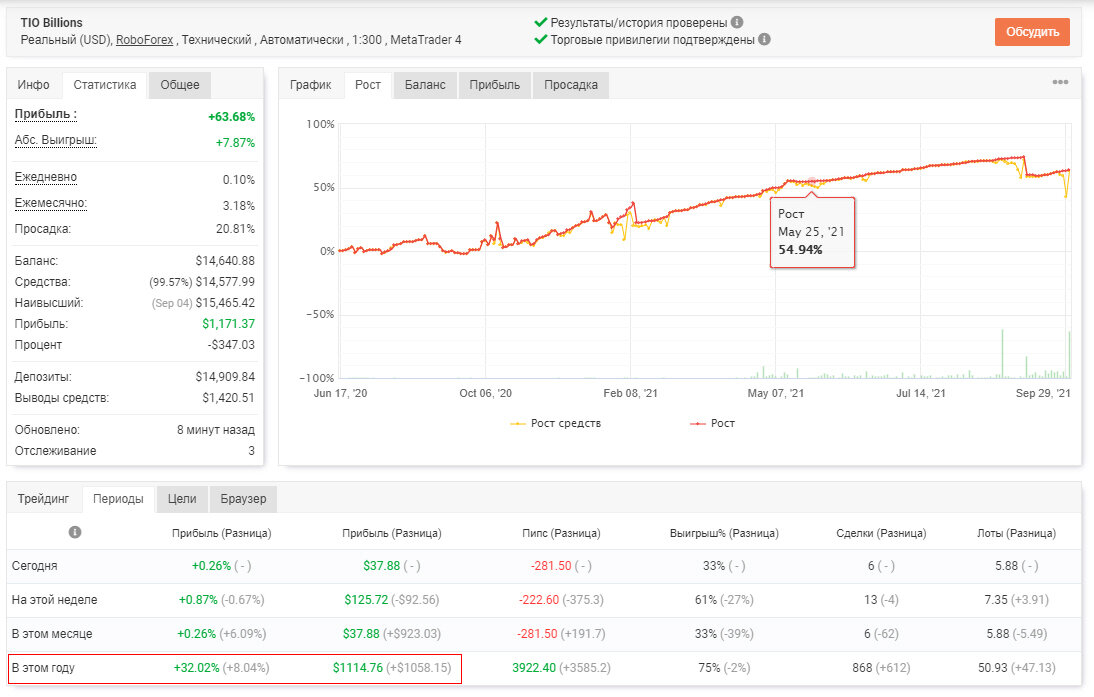Click the +7.87% absolute gain value
The height and width of the screenshot is (697, 1094).
[x=235, y=142]
